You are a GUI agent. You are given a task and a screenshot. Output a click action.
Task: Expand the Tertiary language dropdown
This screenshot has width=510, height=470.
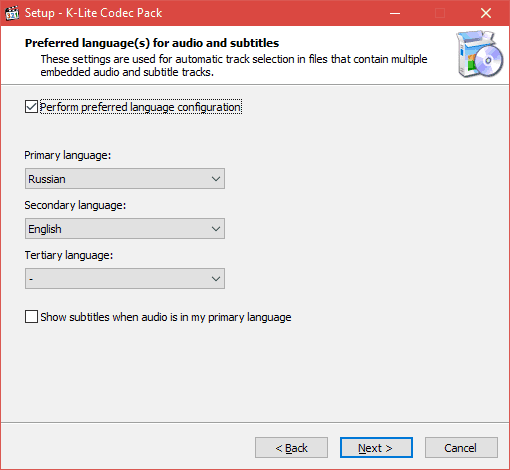pyautogui.click(x=125, y=279)
